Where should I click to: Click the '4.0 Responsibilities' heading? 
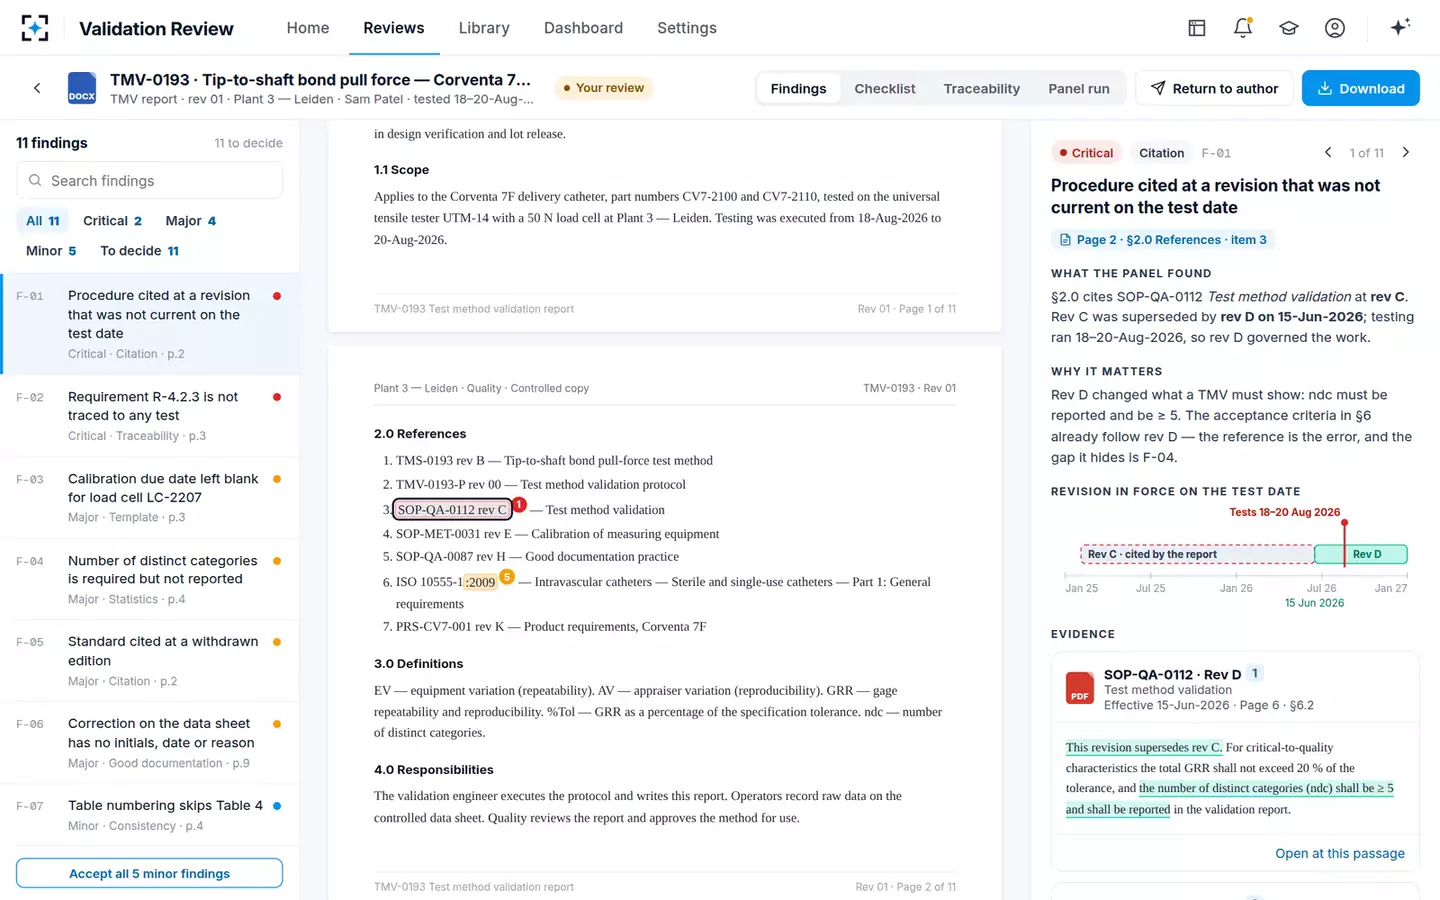434,770
